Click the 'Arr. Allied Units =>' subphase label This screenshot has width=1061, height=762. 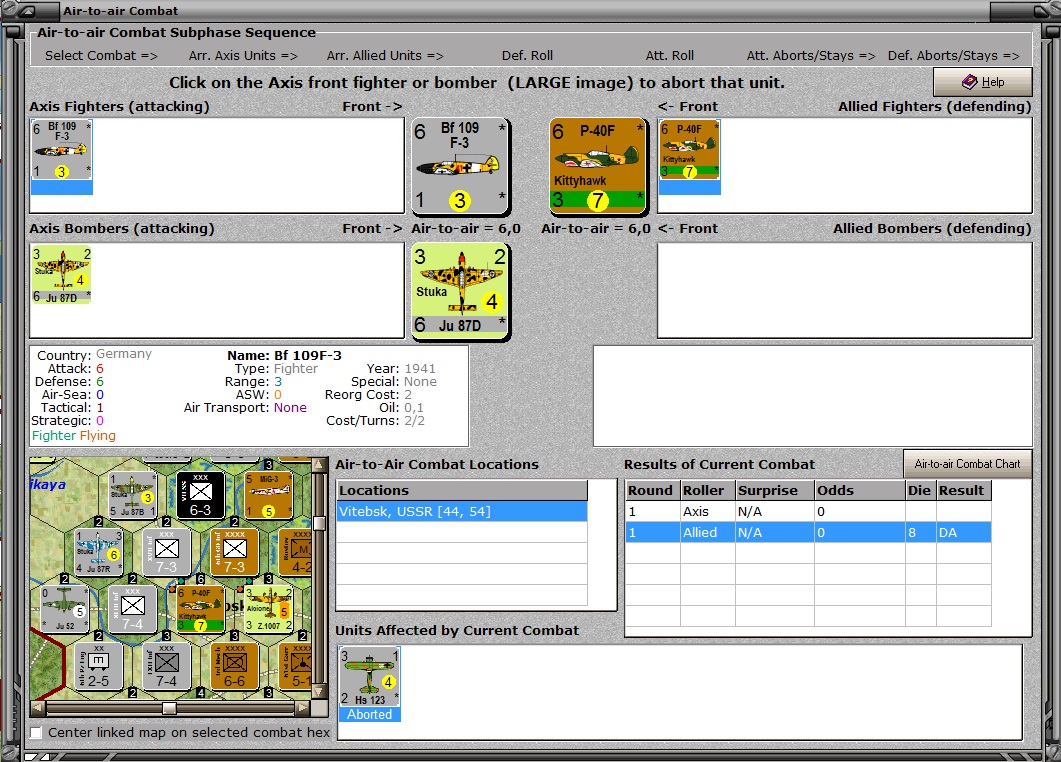pos(385,55)
